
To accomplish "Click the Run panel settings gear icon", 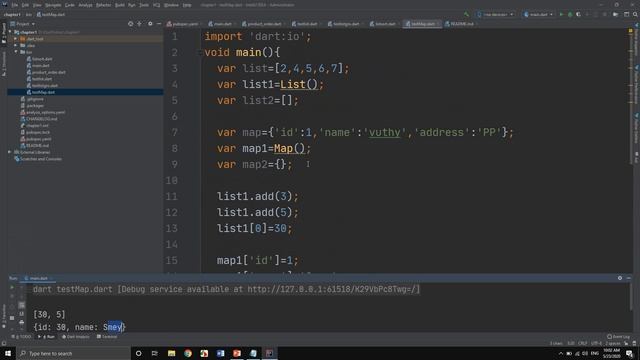I will [620, 278].
